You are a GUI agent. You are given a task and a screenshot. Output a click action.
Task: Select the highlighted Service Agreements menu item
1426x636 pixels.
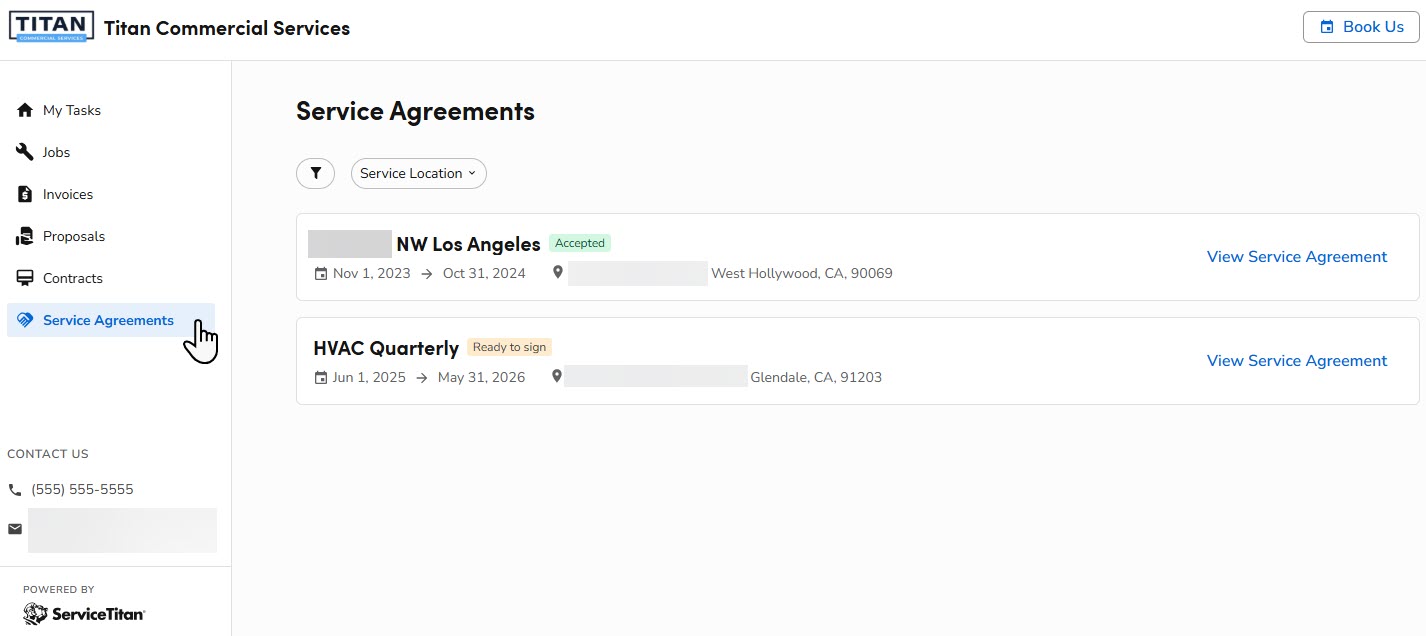pos(107,320)
